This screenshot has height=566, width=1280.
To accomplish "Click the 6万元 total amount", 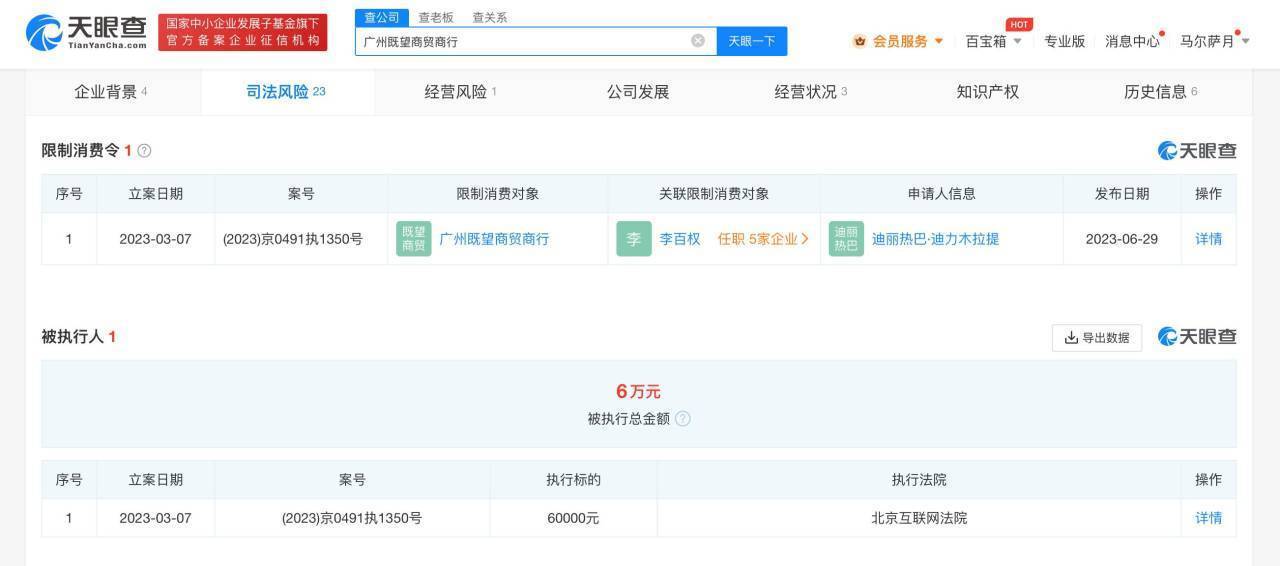I will (x=638, y=391).
